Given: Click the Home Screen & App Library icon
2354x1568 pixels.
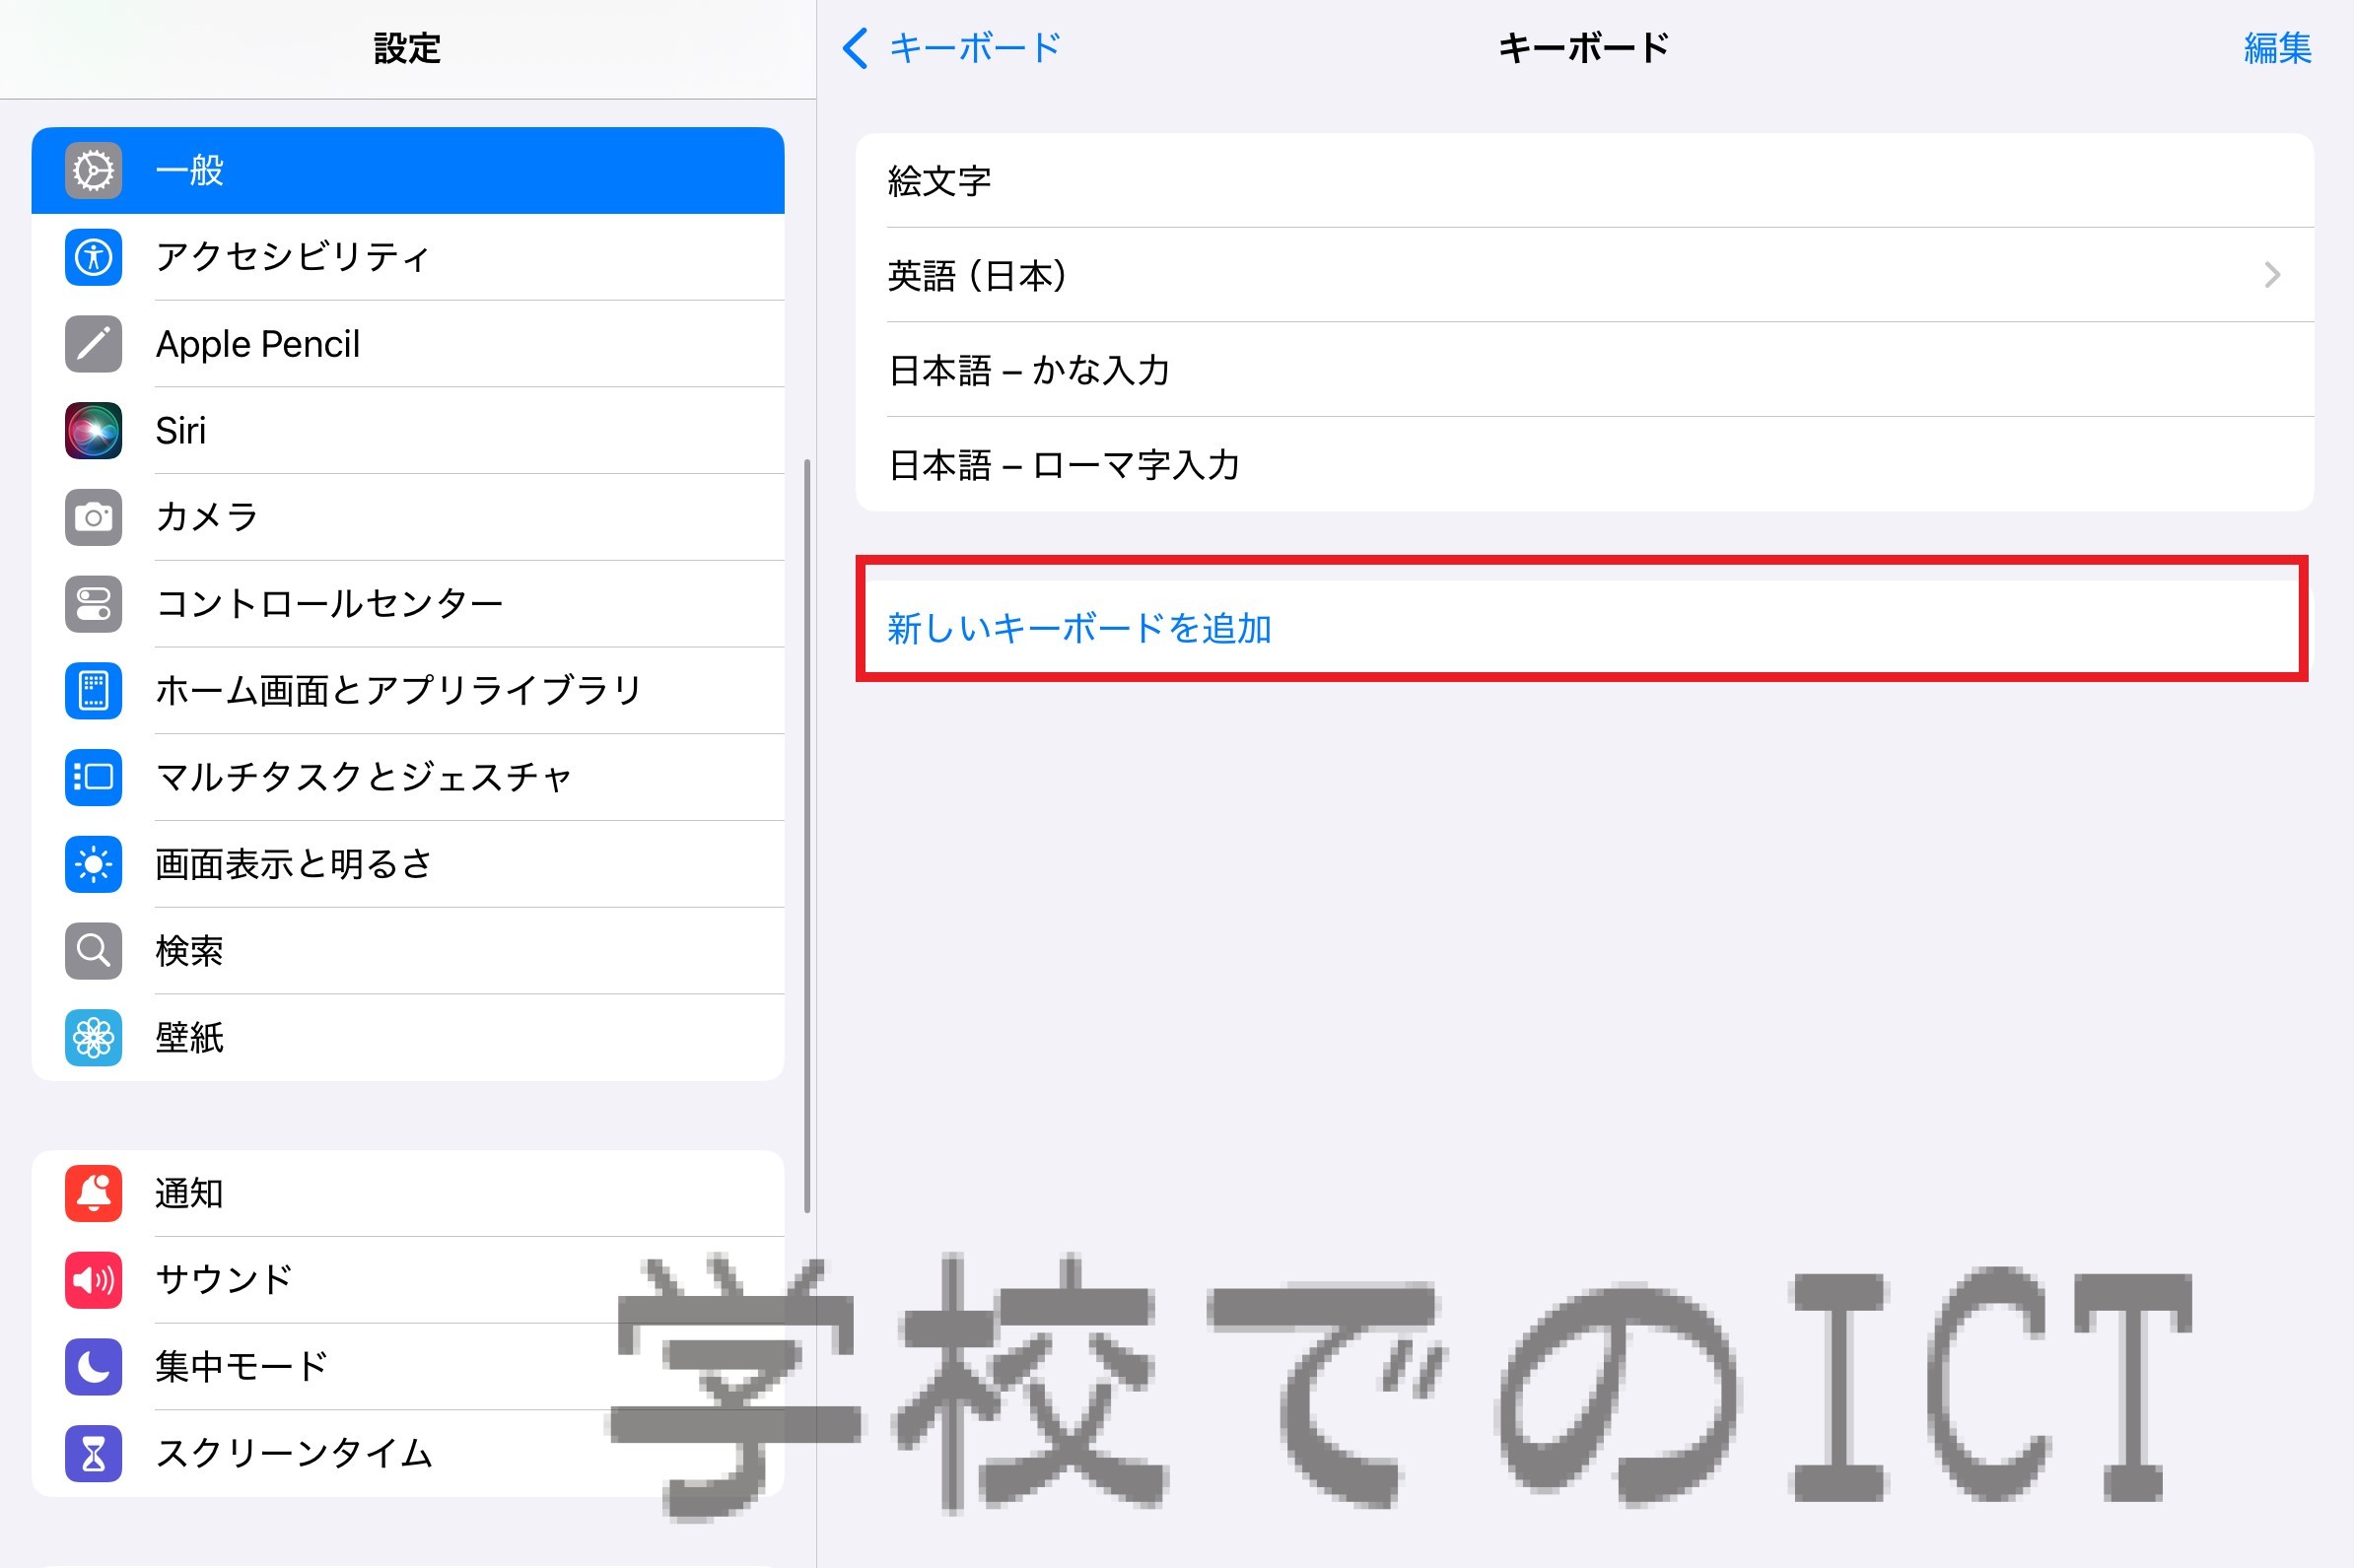Looking at the screenshot, I should pyautogui.click(x=94, y=691).
